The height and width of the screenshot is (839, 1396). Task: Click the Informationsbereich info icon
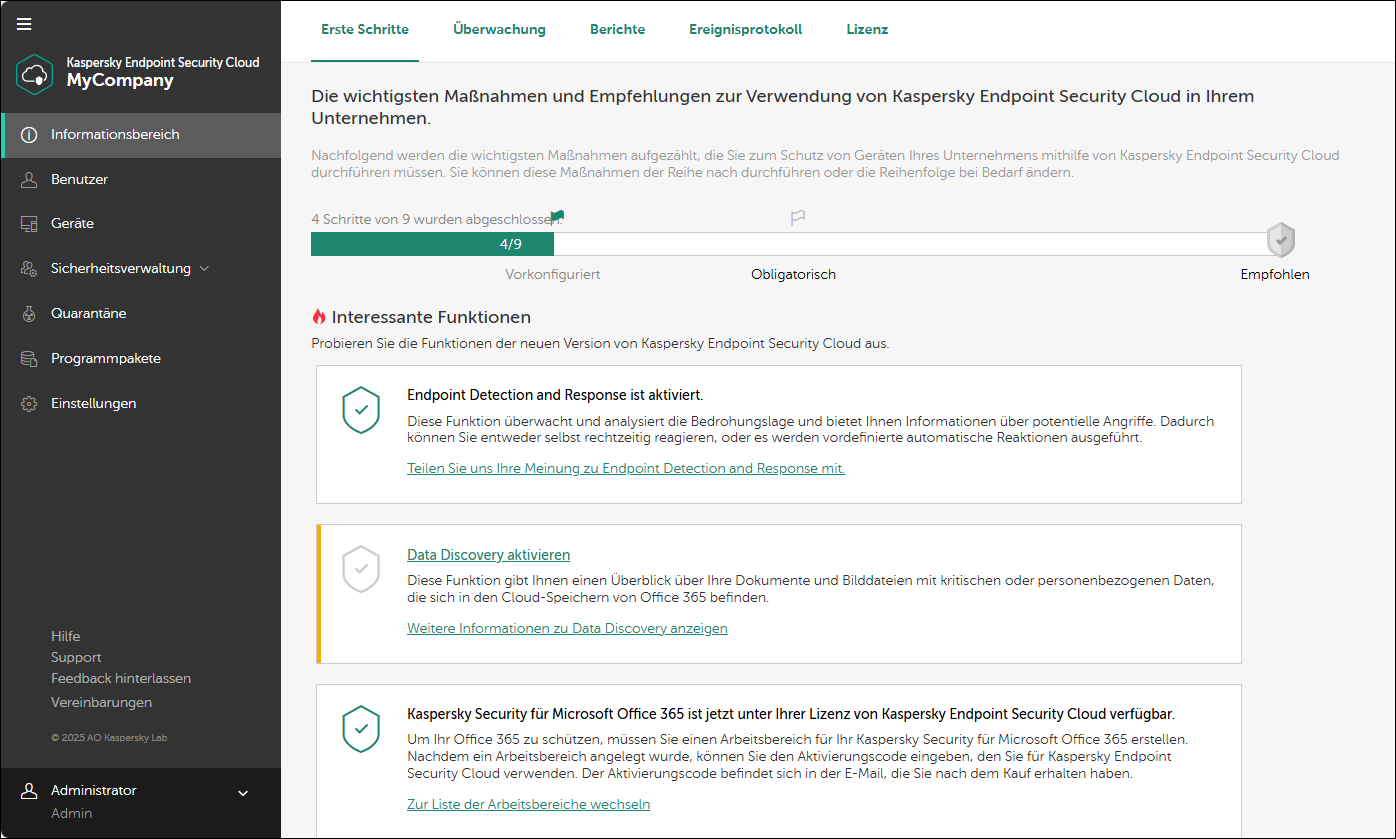[x=30, y=135]
